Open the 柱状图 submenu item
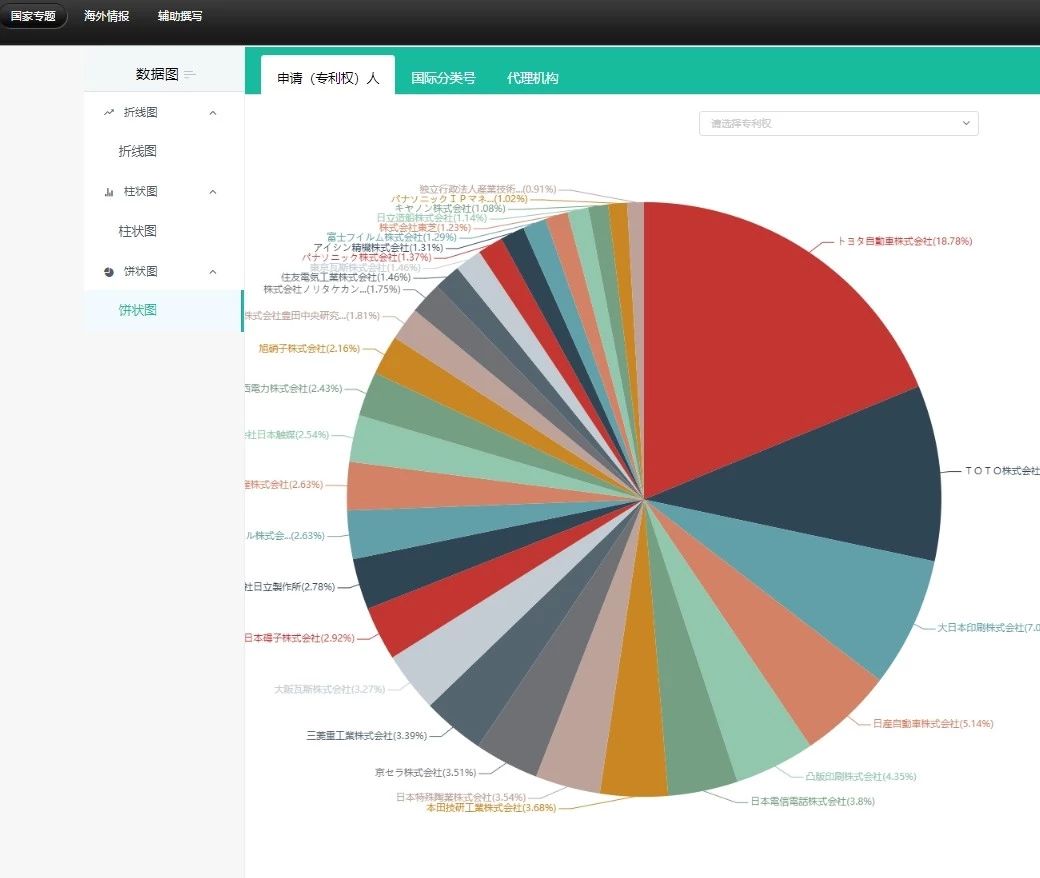This screenshot has width=1040, height=878. coord(137,231)
